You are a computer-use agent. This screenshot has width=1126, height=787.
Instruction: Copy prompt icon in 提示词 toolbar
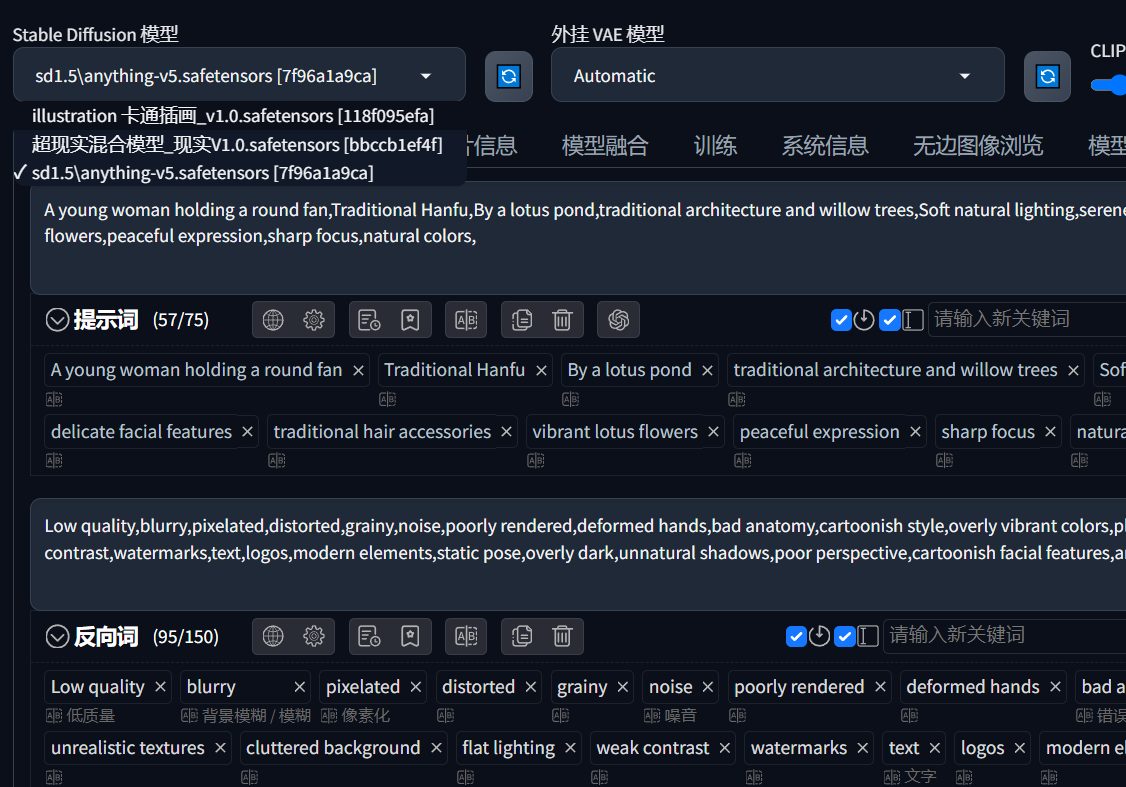(521, 320)
